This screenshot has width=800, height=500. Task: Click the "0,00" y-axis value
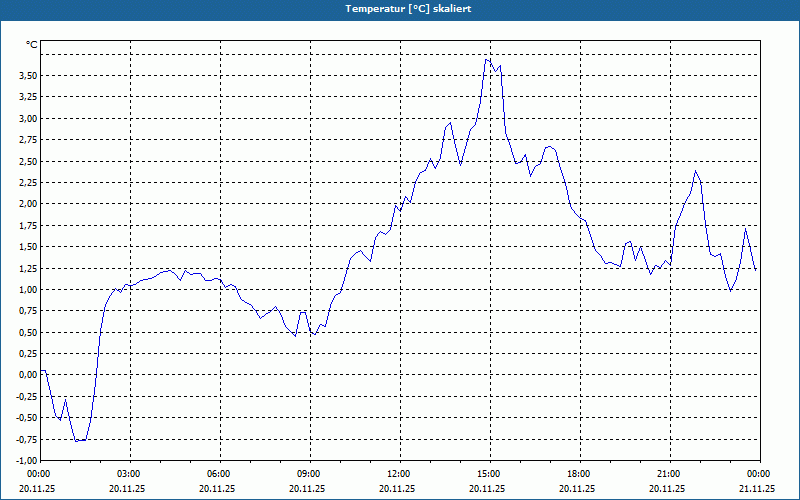[28, 375]
